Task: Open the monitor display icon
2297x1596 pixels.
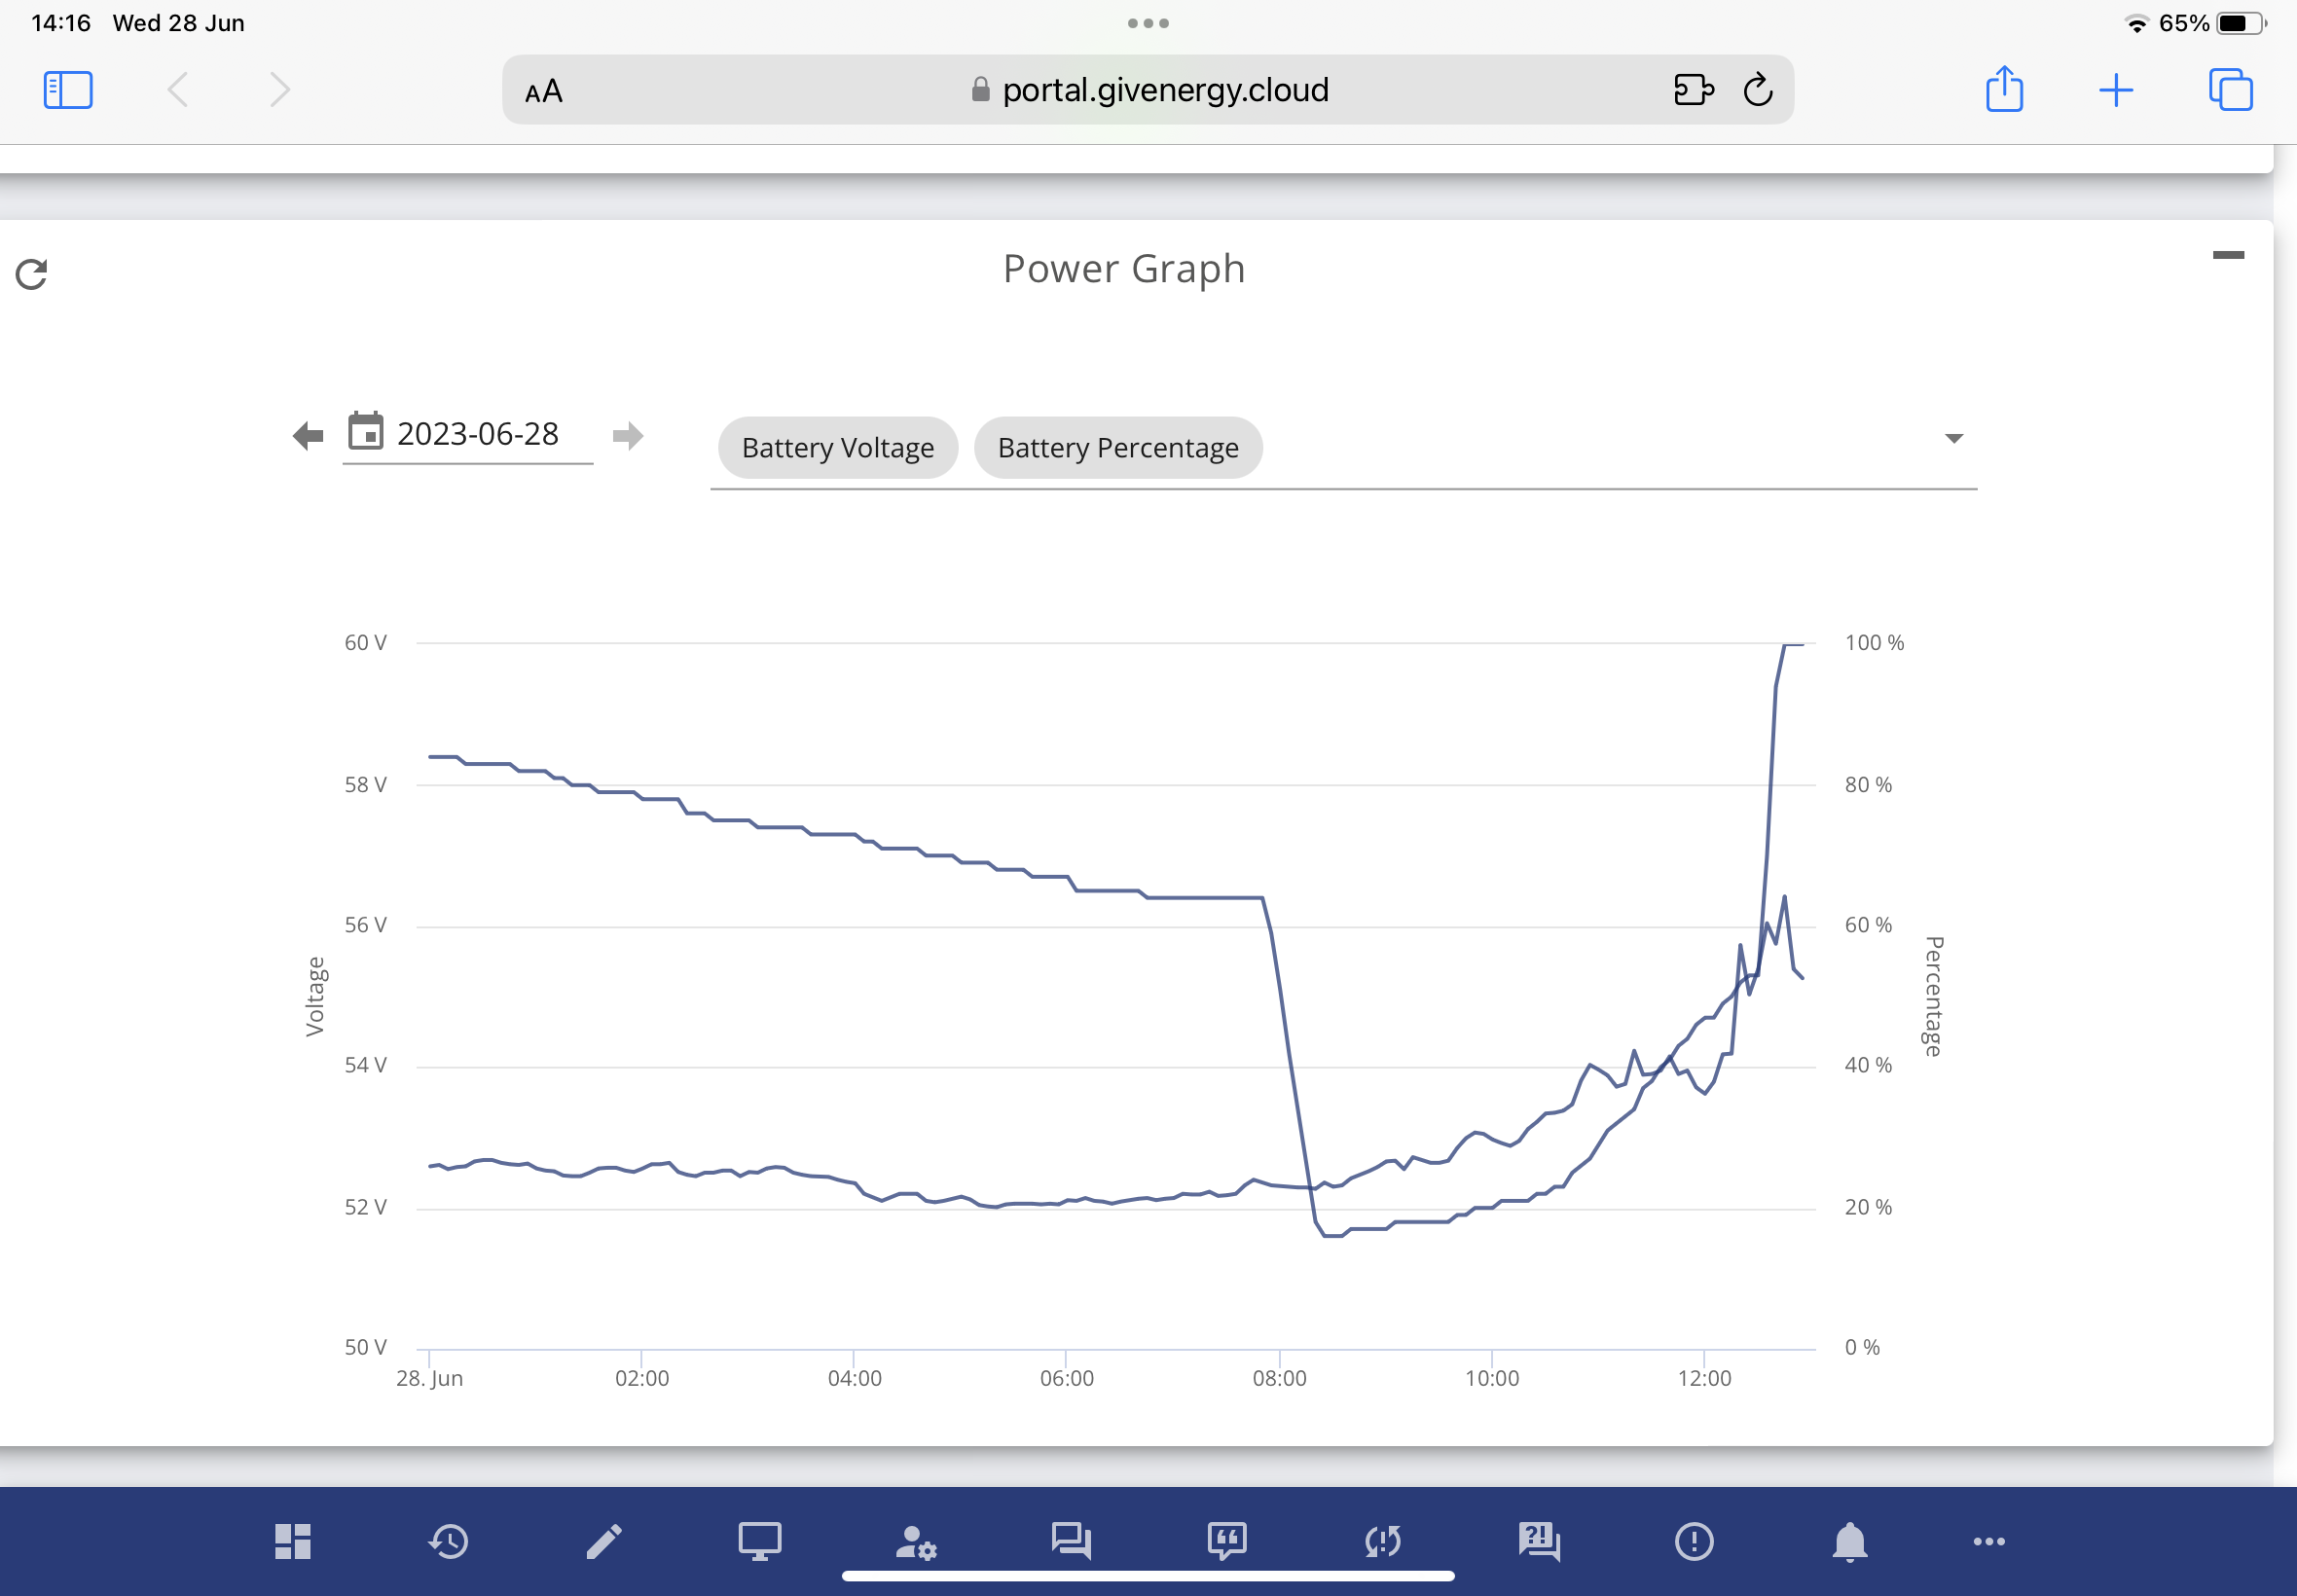Action: tap(760, 1541)
